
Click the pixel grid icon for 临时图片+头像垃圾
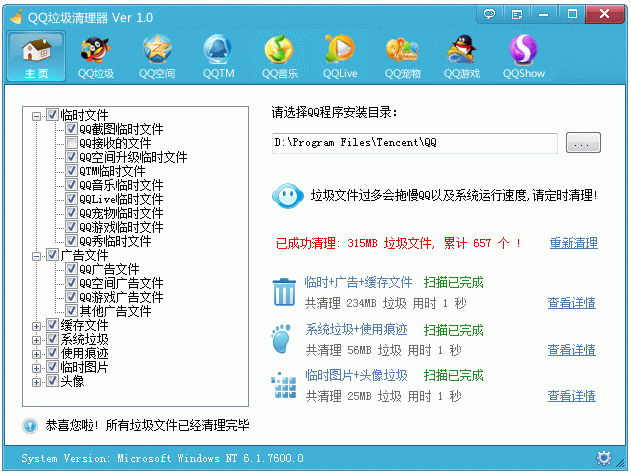(284, 385)
